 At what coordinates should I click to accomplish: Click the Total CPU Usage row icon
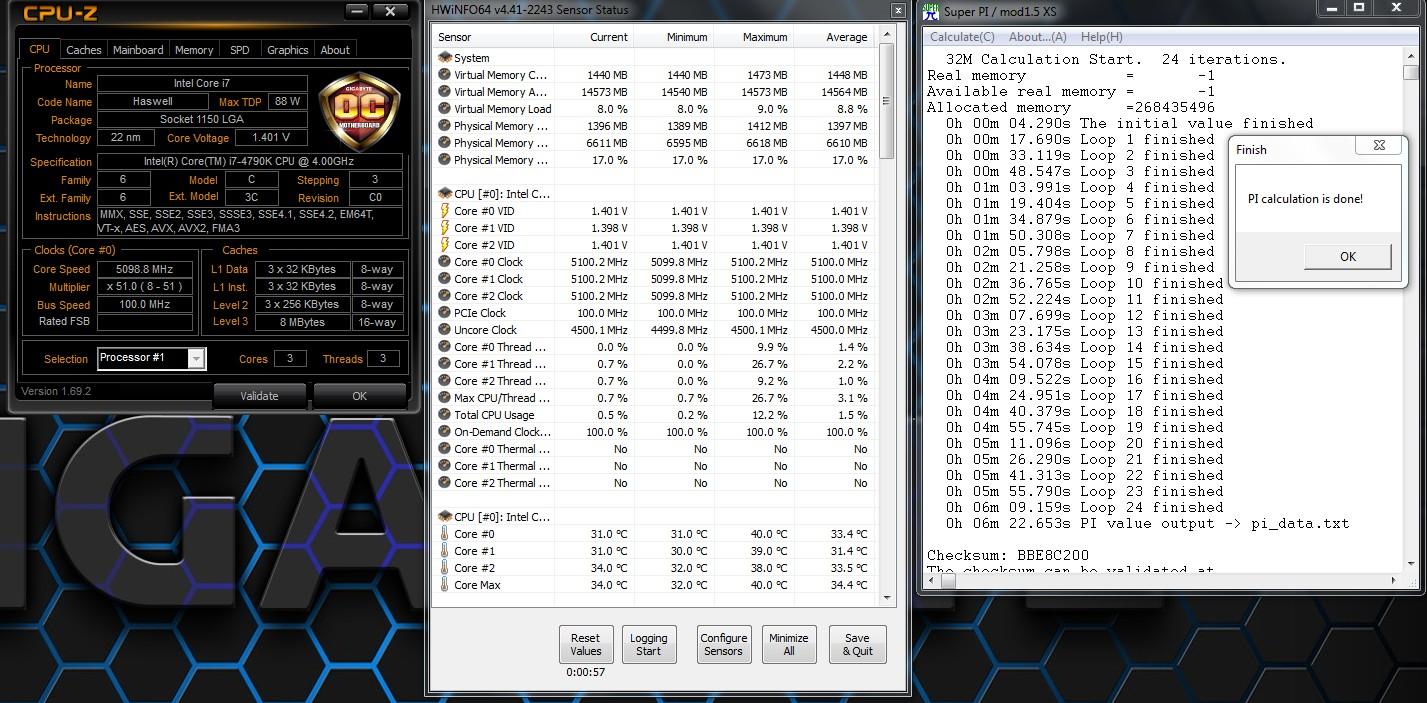[x=445, y=415]
